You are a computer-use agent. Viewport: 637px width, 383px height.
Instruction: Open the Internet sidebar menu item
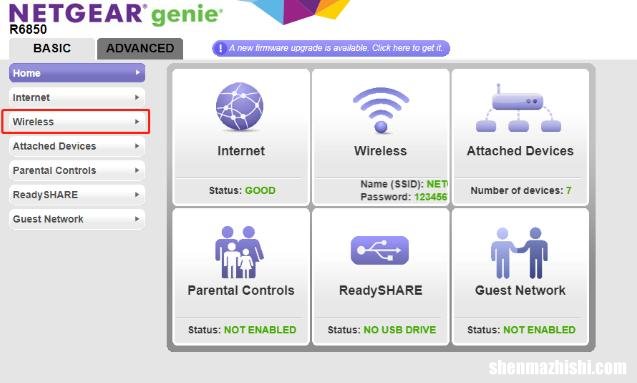point(77,97)
